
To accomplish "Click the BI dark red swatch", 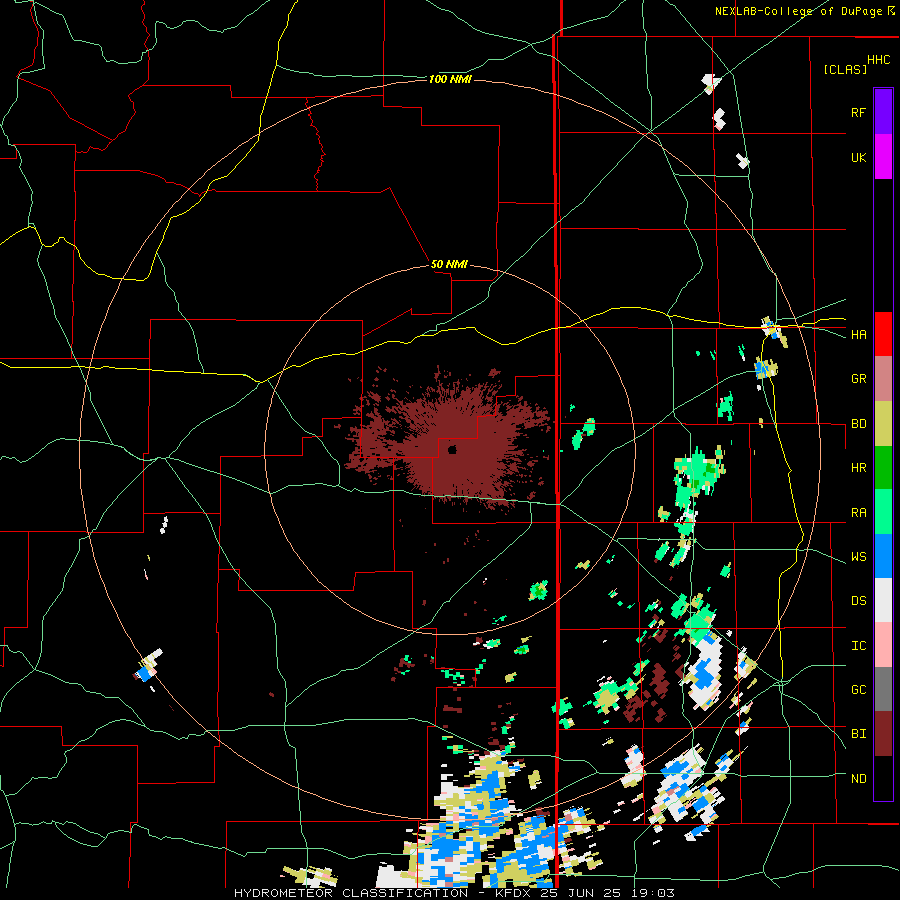I will 883,734.
